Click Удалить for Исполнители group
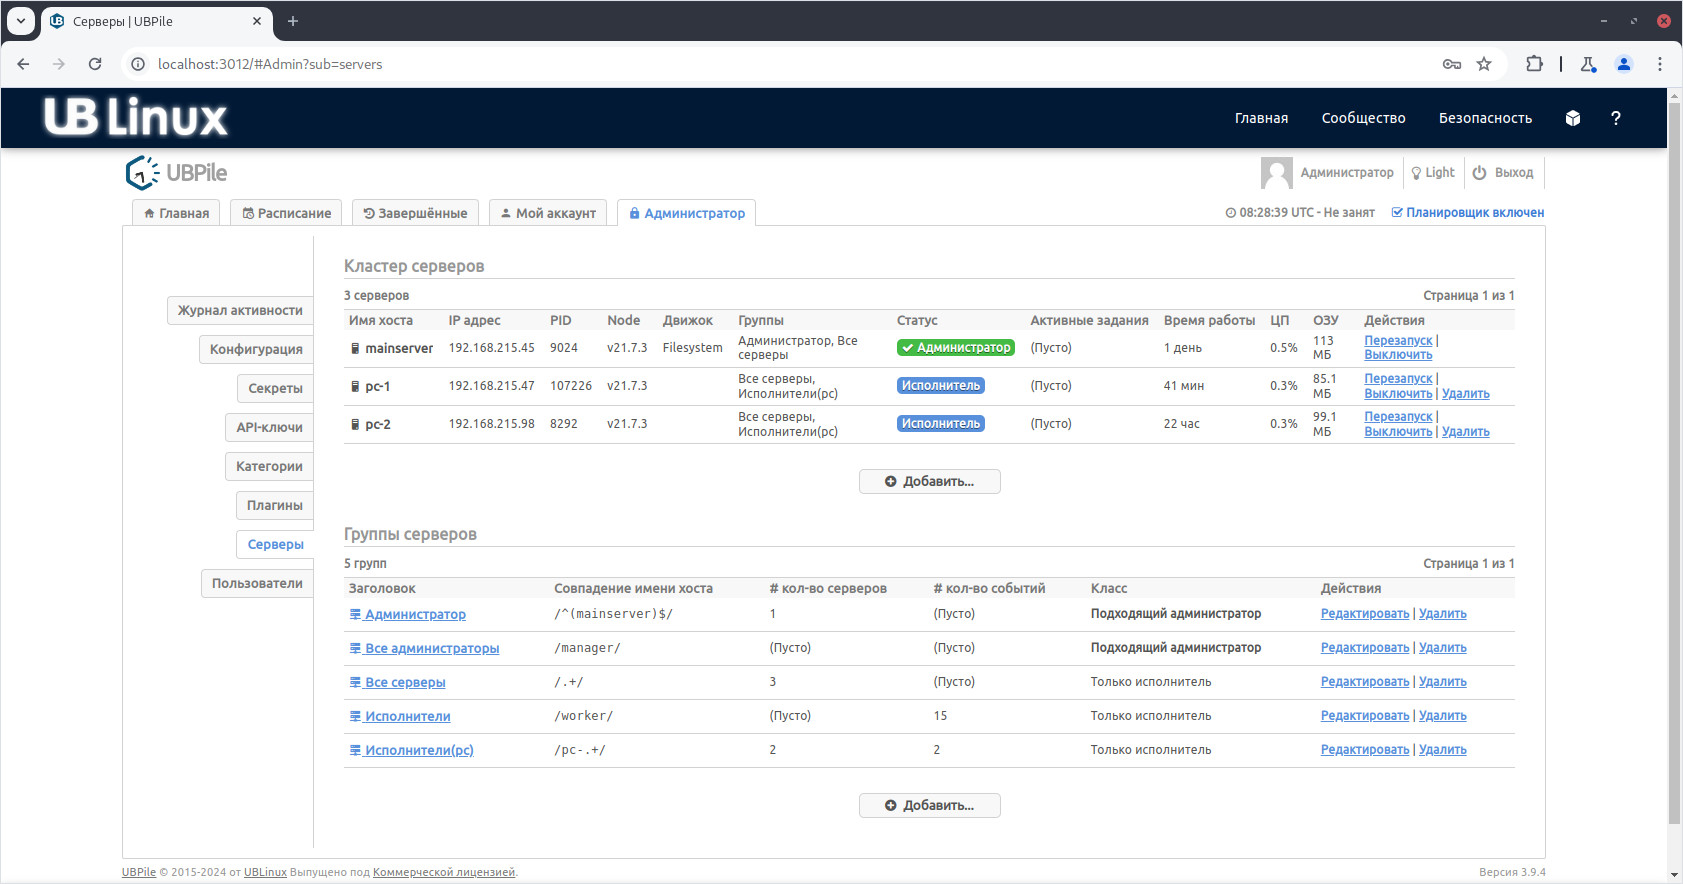The image size is (1683, 884). pyautogui.click(x=1442, y=716)
